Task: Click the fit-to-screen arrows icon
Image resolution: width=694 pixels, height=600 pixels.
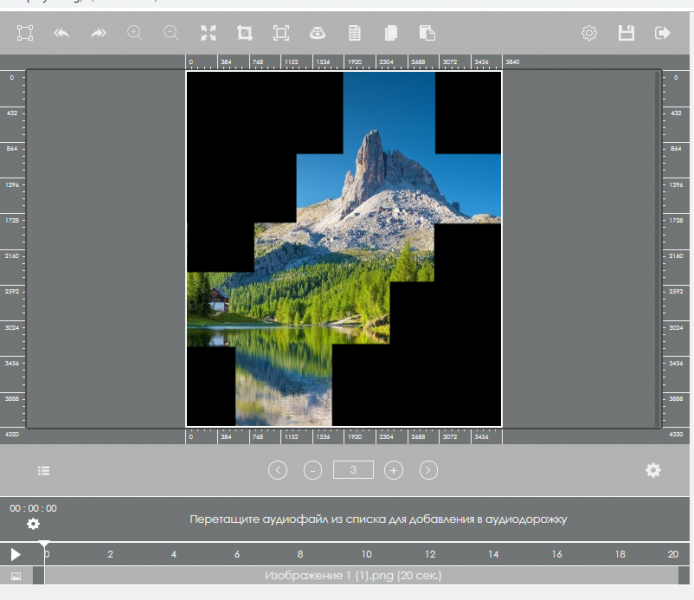Action: (208, 33)
